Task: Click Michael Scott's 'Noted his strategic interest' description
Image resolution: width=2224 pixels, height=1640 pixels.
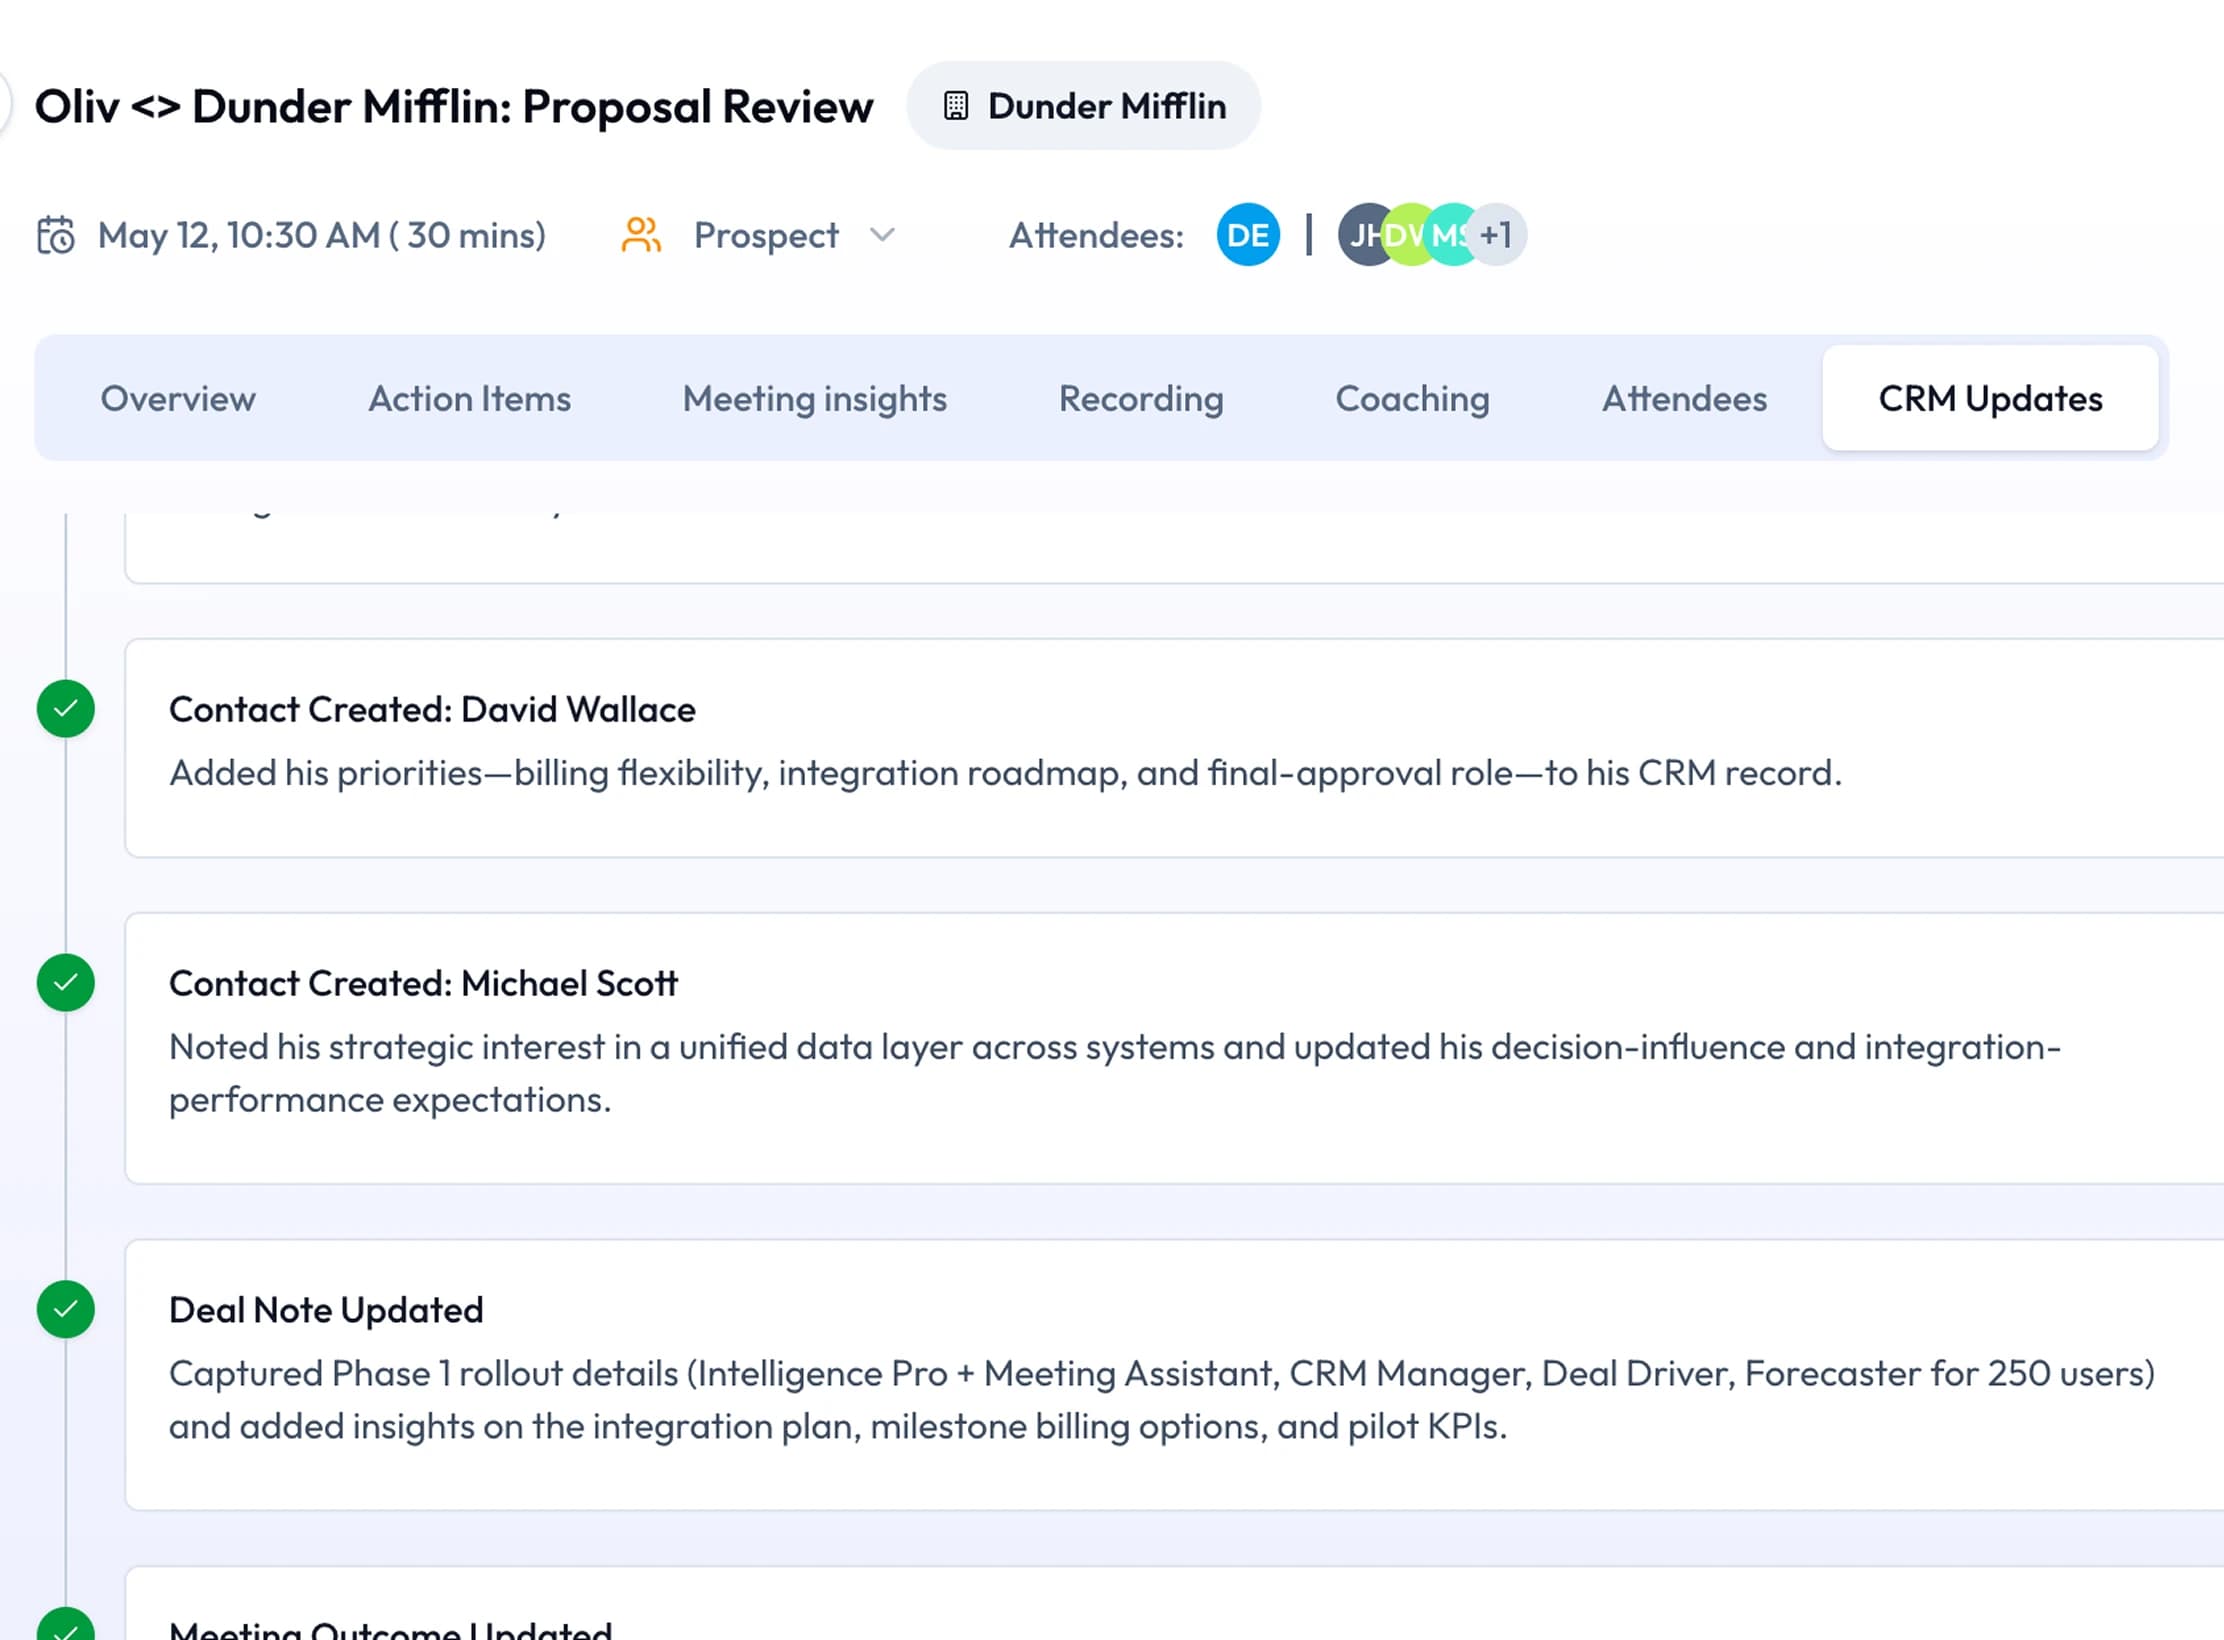Action: (1115, 1073)
